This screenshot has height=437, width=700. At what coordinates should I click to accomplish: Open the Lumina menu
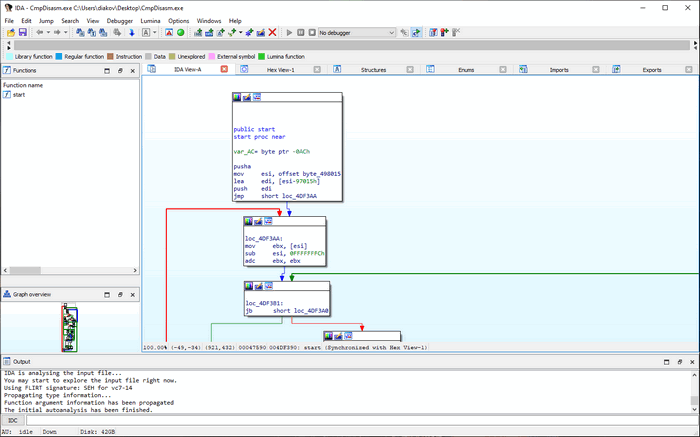(148, 20)
